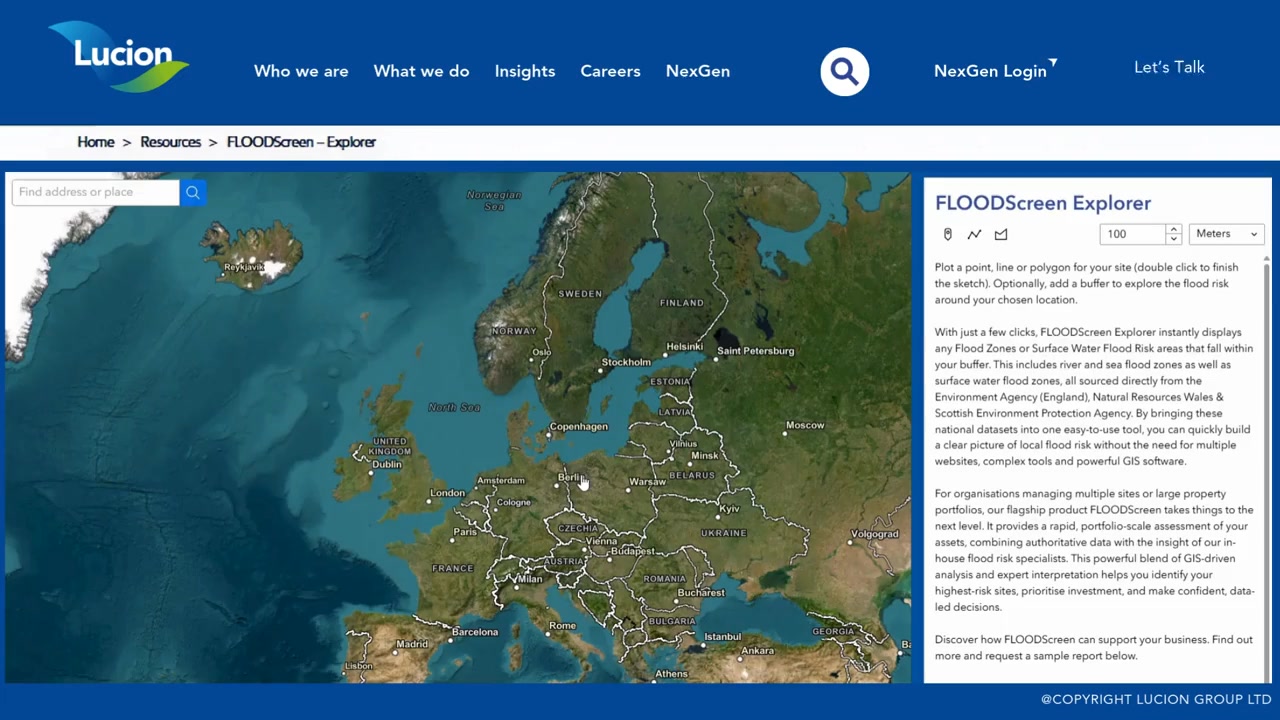Viewport: 1280px width, 720px height.
Task: Select the line drawing tool
Action: [974, 234]
